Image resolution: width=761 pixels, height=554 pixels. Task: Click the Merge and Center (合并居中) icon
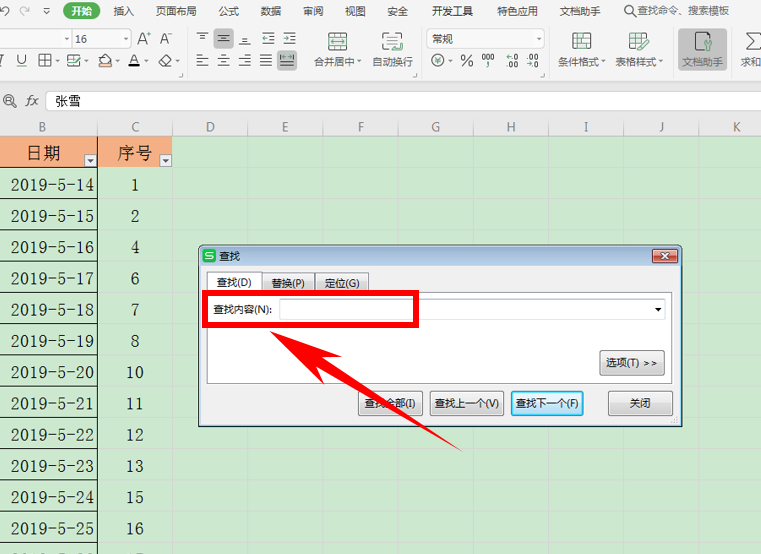coord(337,42)
